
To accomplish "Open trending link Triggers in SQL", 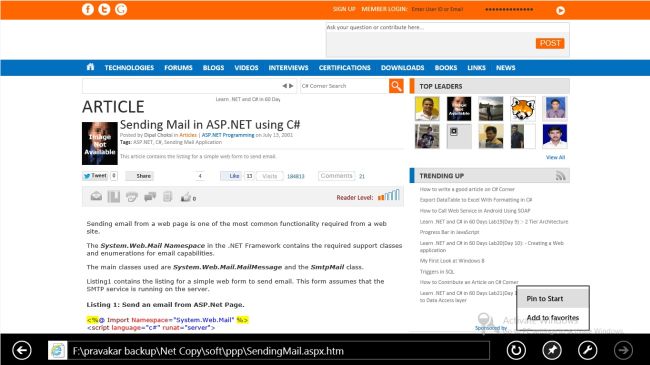I will (437, 272).
